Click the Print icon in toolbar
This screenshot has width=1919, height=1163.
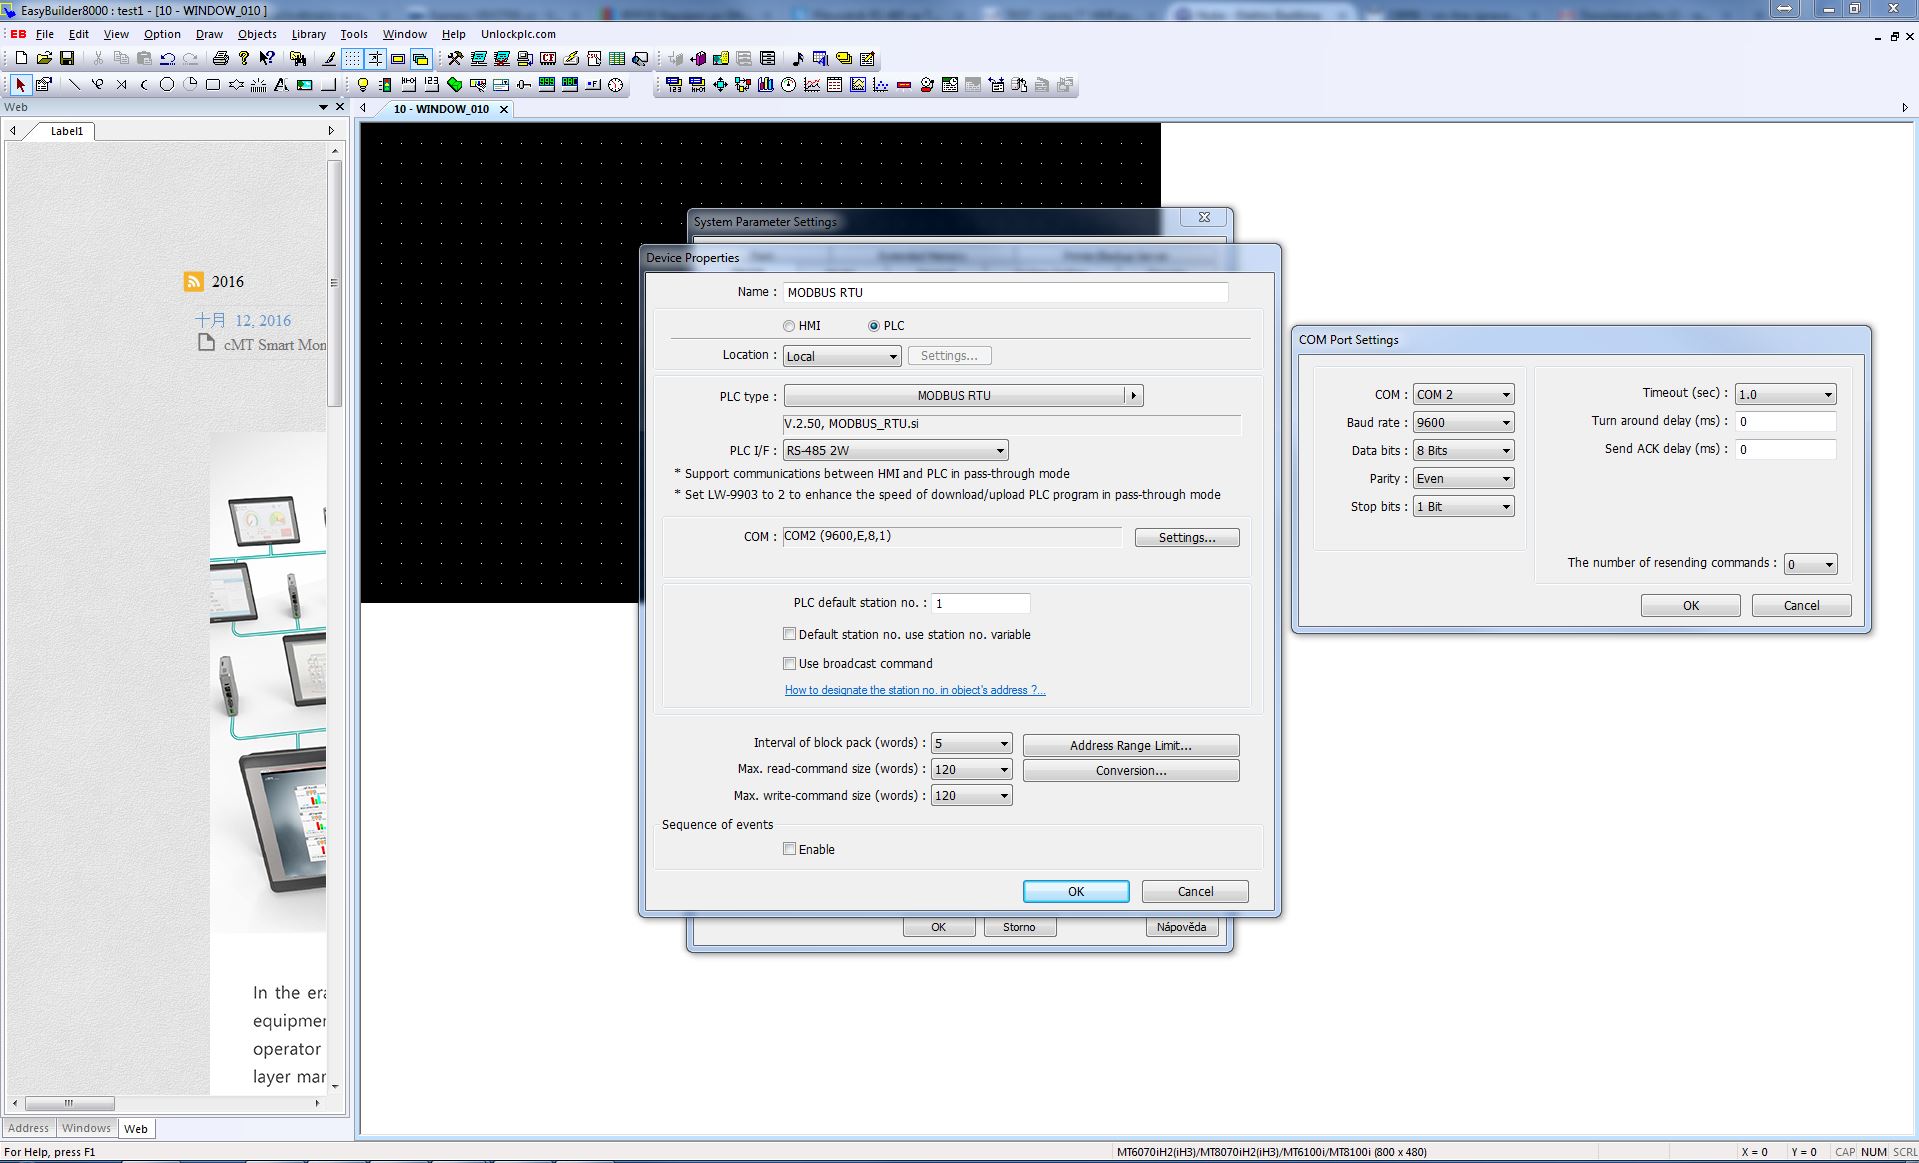(x=221, y=59)
